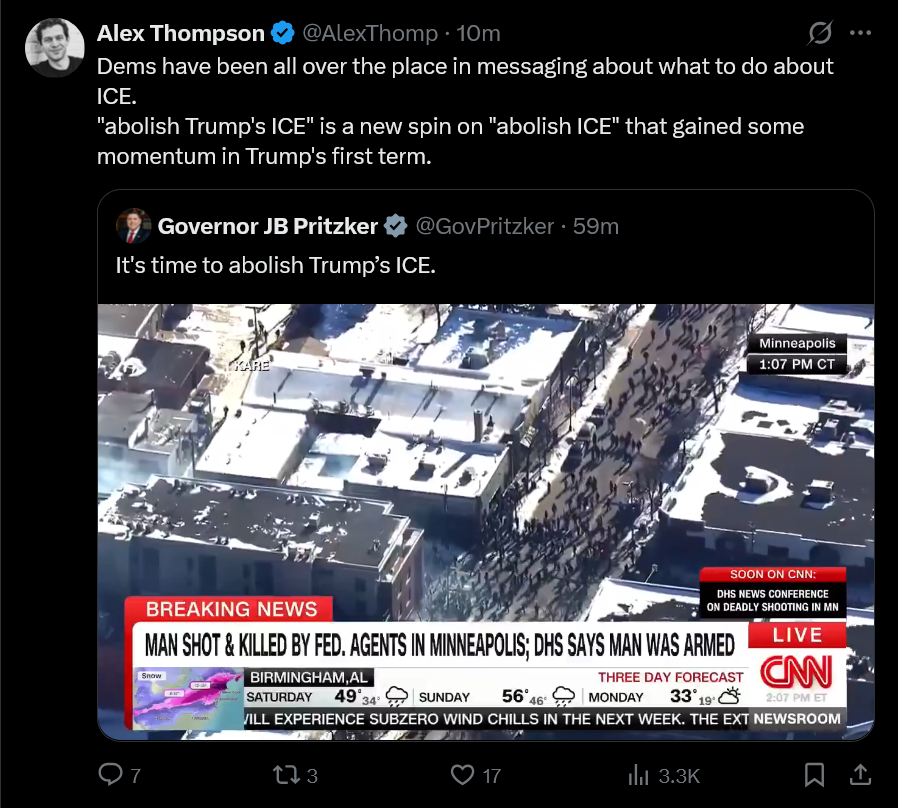
Task: Bookmark this post
Action: (814, 775)
